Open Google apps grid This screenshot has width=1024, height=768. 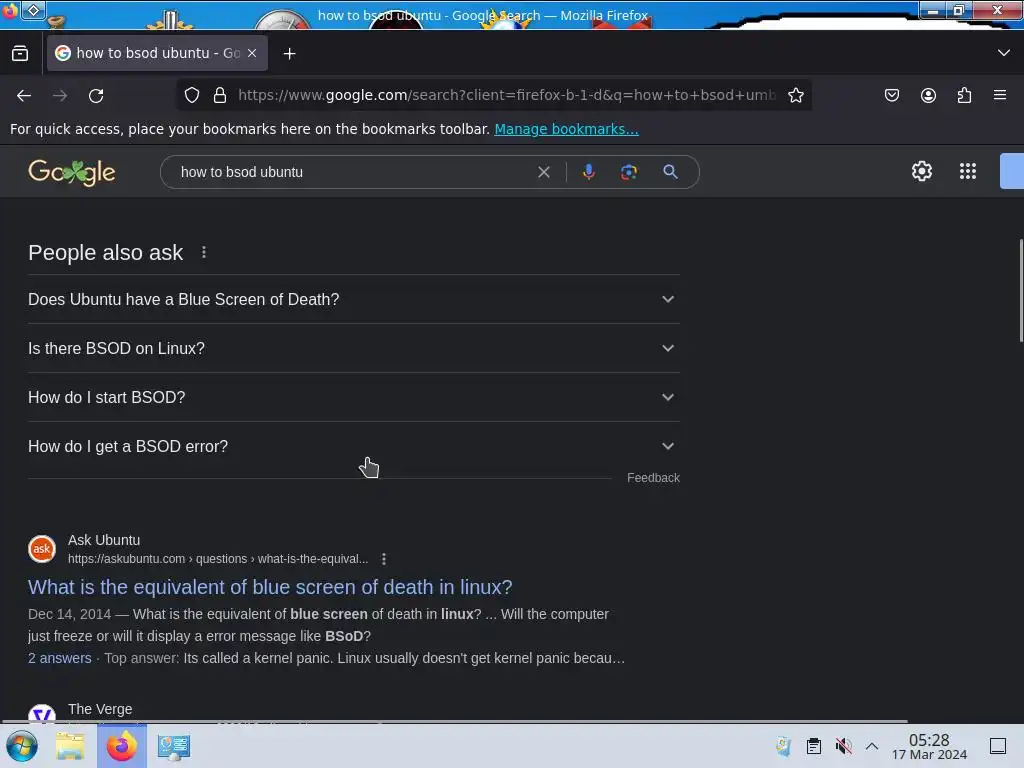tap(968, 171)
